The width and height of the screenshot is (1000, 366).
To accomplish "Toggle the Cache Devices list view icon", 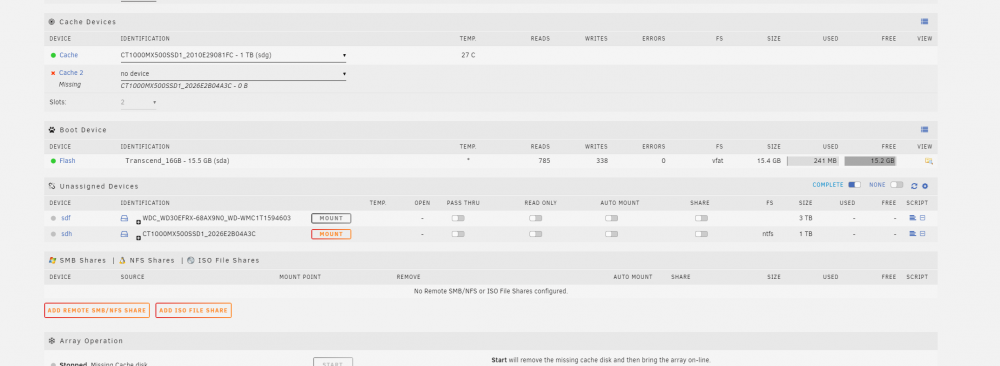I will point(924,22).
